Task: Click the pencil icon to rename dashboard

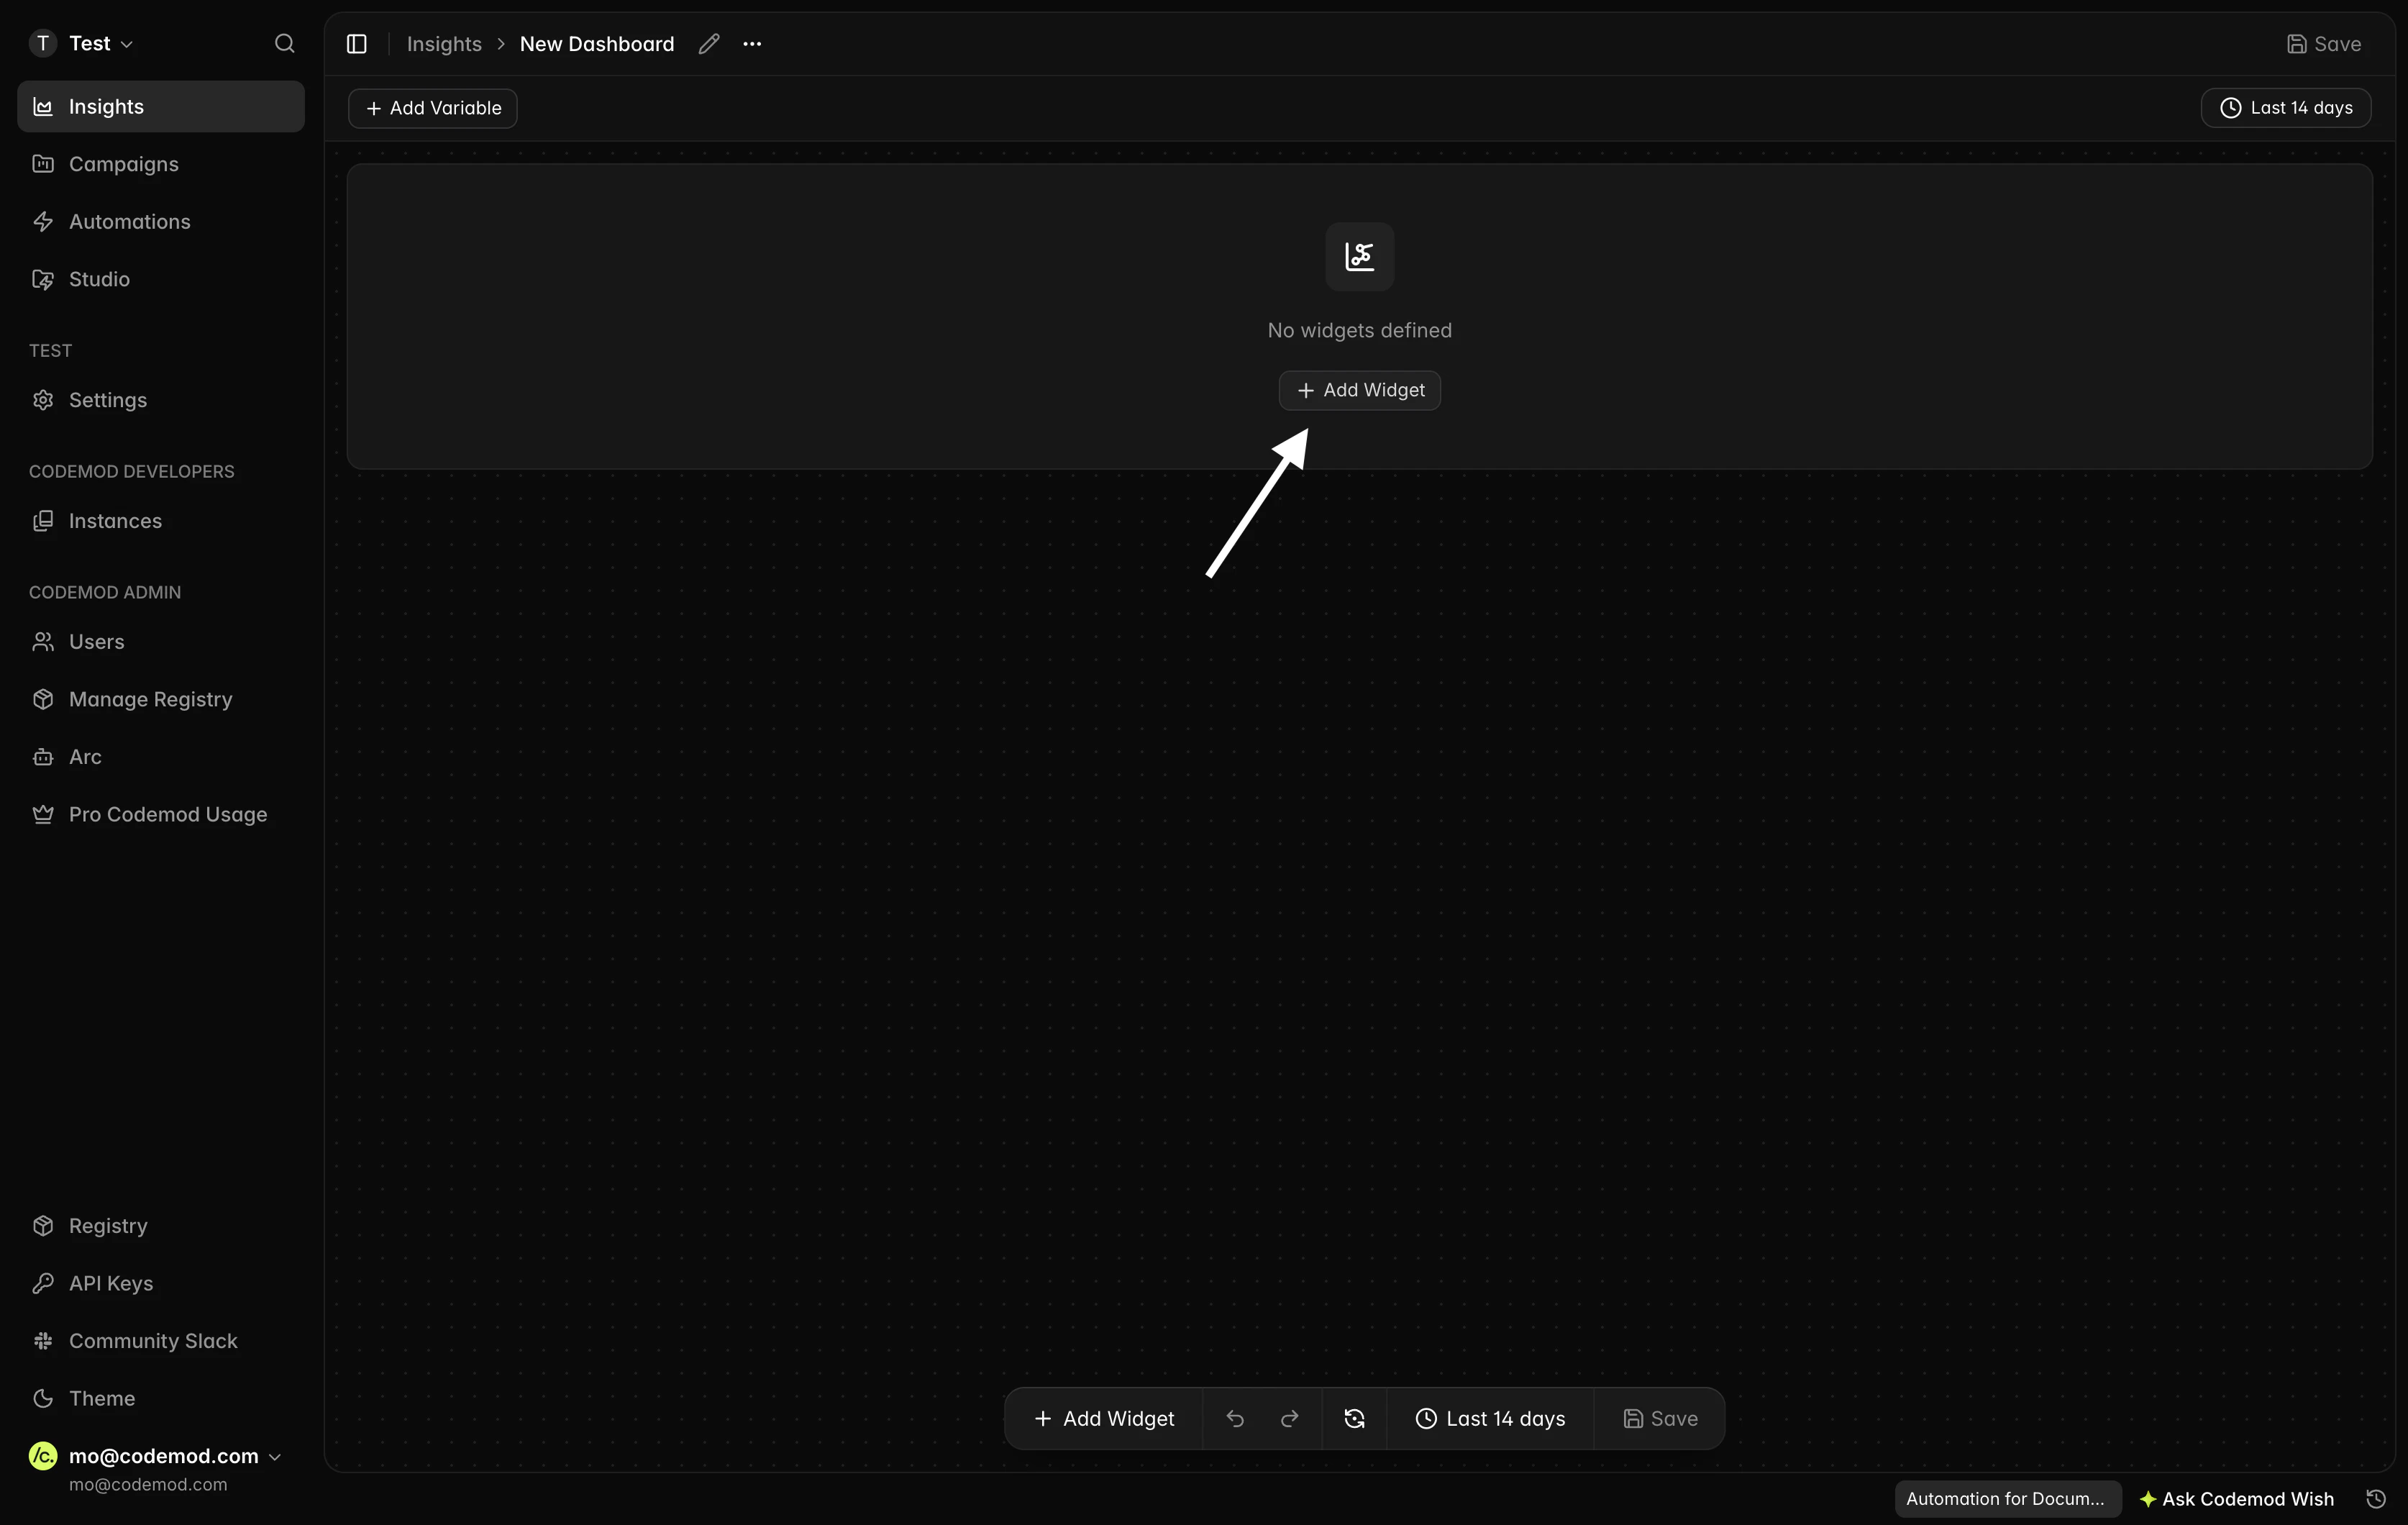Action: 709,44
